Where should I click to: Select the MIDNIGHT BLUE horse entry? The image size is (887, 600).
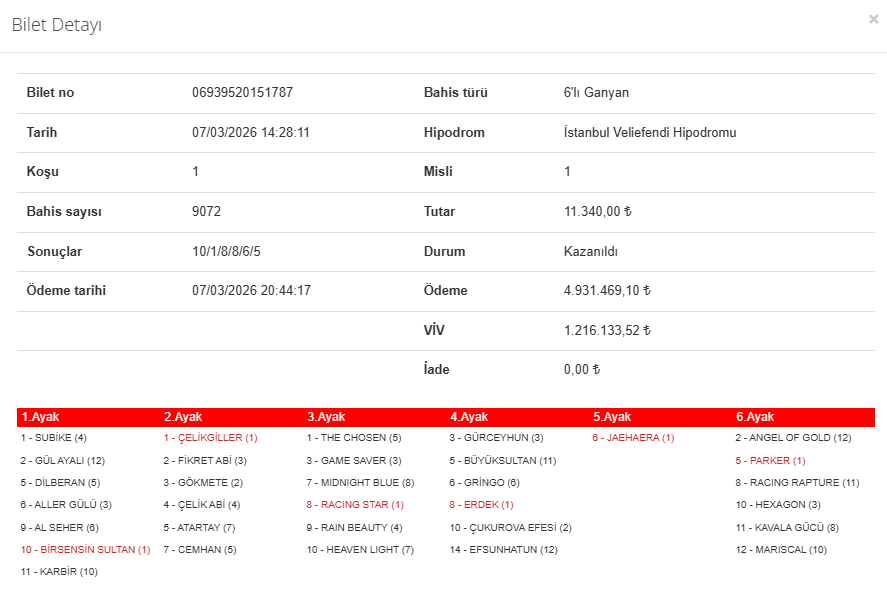[360, 482]
